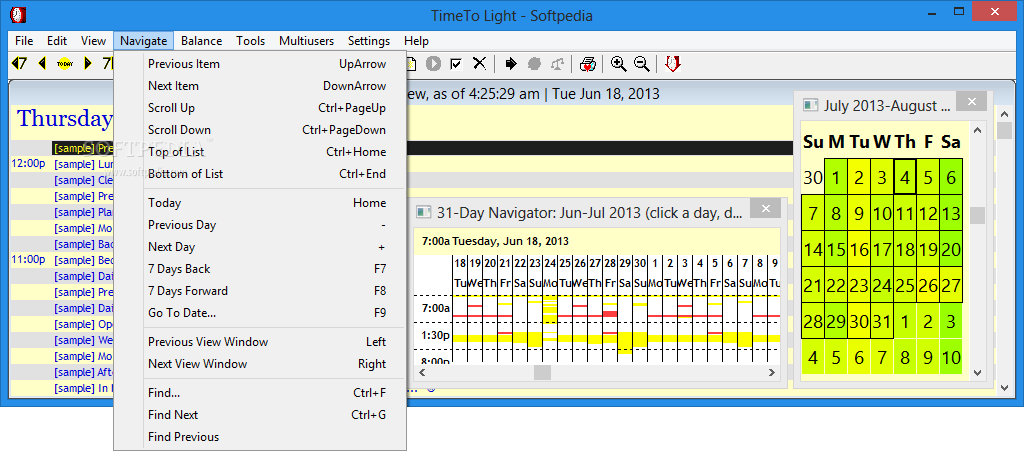The height and width of the screenshot is (451, 1024).
Task: Click the yellow TODAY toolbar icon
Action: coord(65,63)
